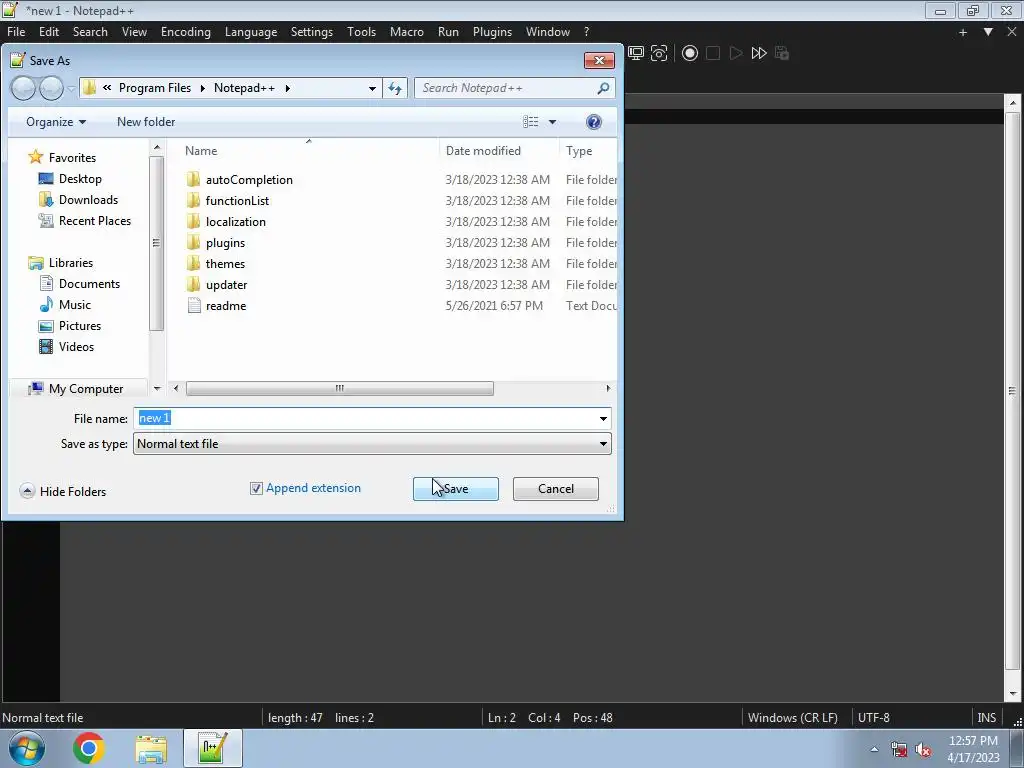Open the address bar history dropdown

tap(372, 88)
